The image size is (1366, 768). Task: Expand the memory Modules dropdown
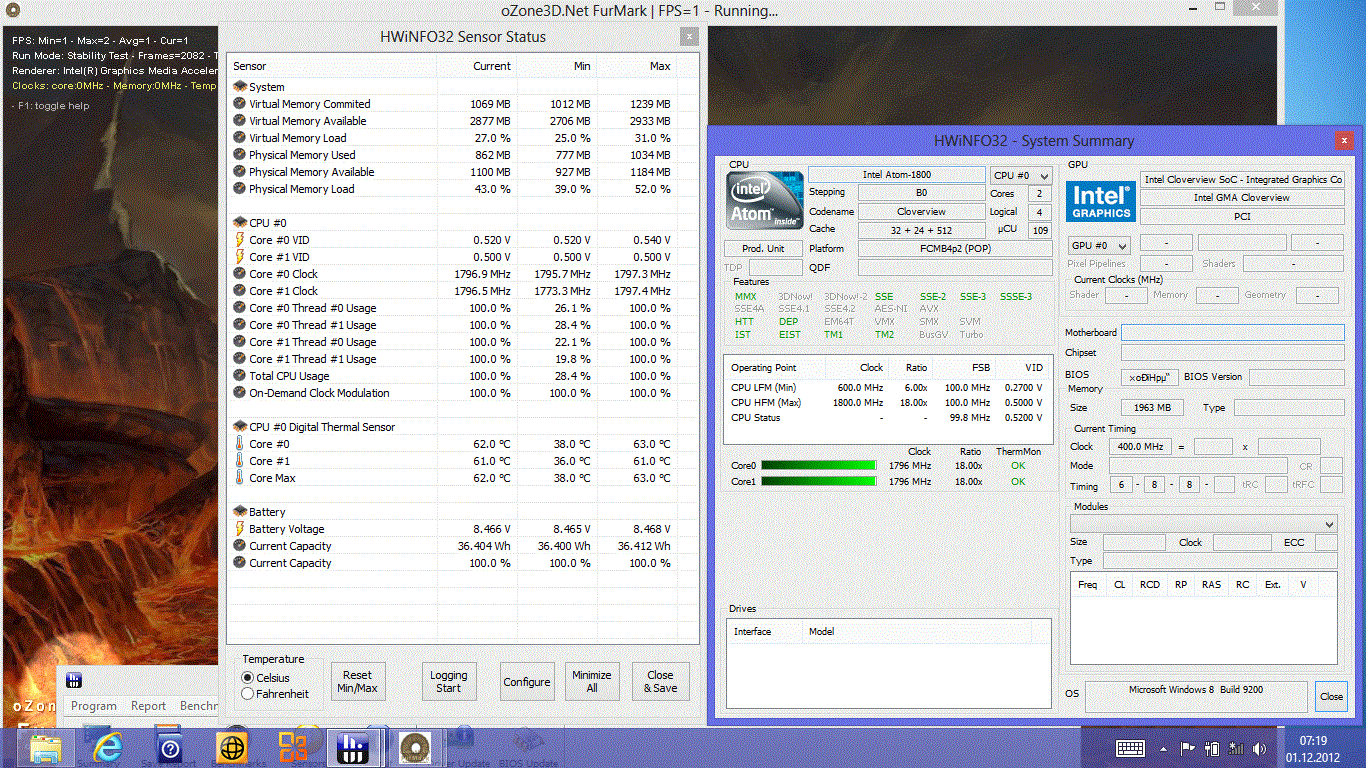click(1204, 524)
